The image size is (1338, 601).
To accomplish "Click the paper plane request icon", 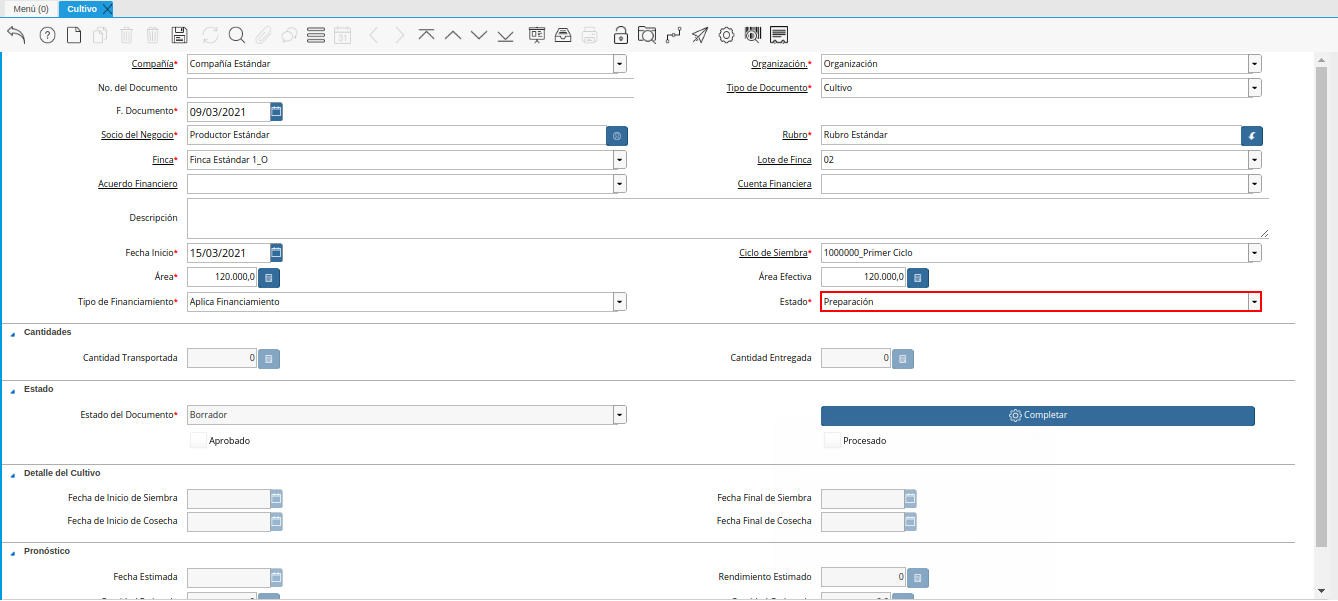I will (x=700, y=35).
